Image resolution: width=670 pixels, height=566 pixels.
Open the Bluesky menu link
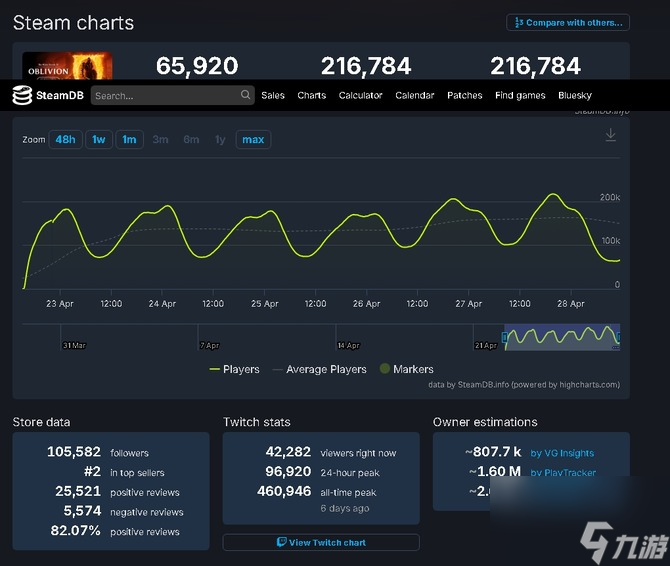click(x=575, y=95)
